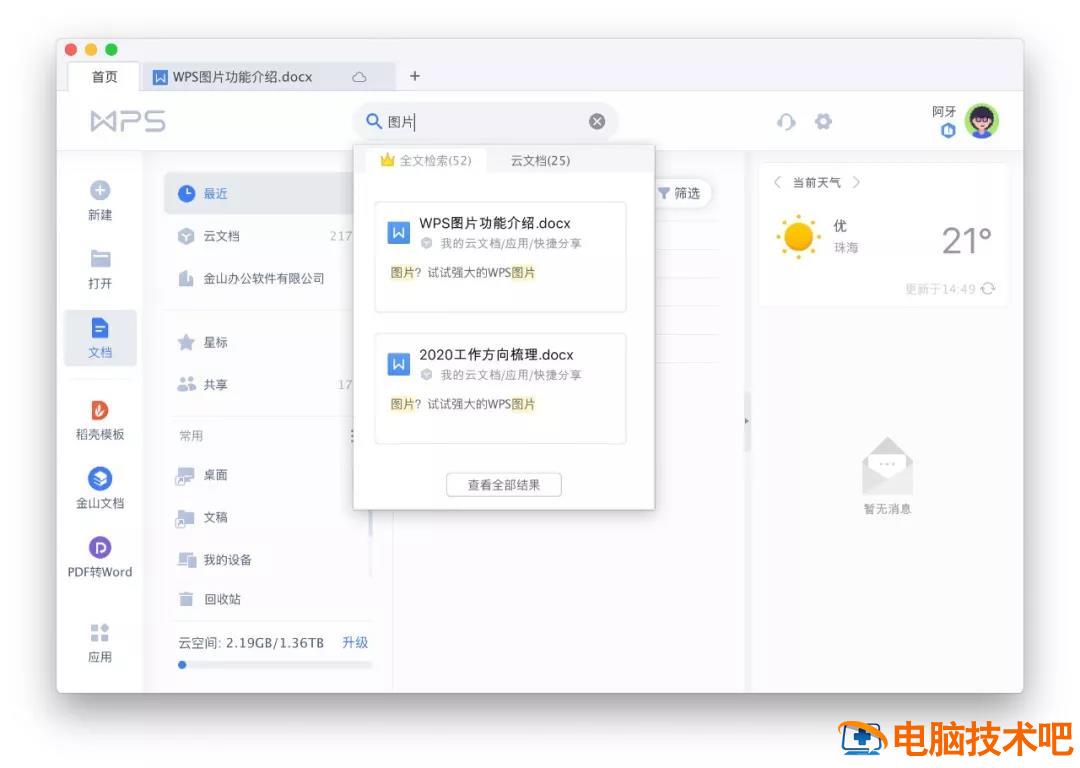Open 稻壳模板 template icon
This screenshot has height=768, width=1080.
(x=100, y=411)
